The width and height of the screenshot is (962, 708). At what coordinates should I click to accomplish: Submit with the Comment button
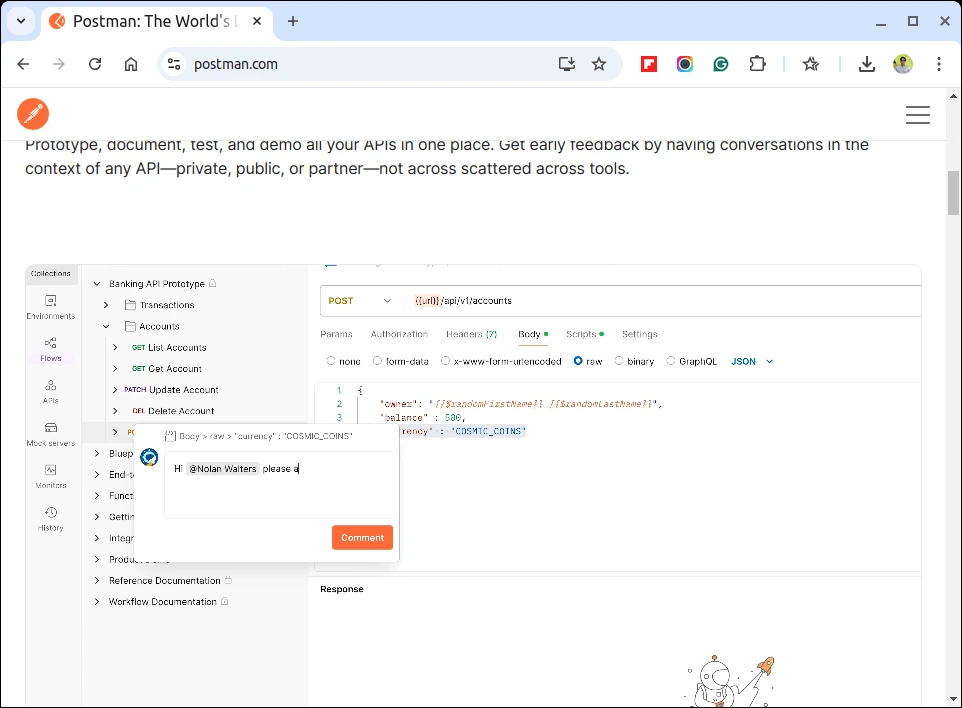tap(363, 537)
